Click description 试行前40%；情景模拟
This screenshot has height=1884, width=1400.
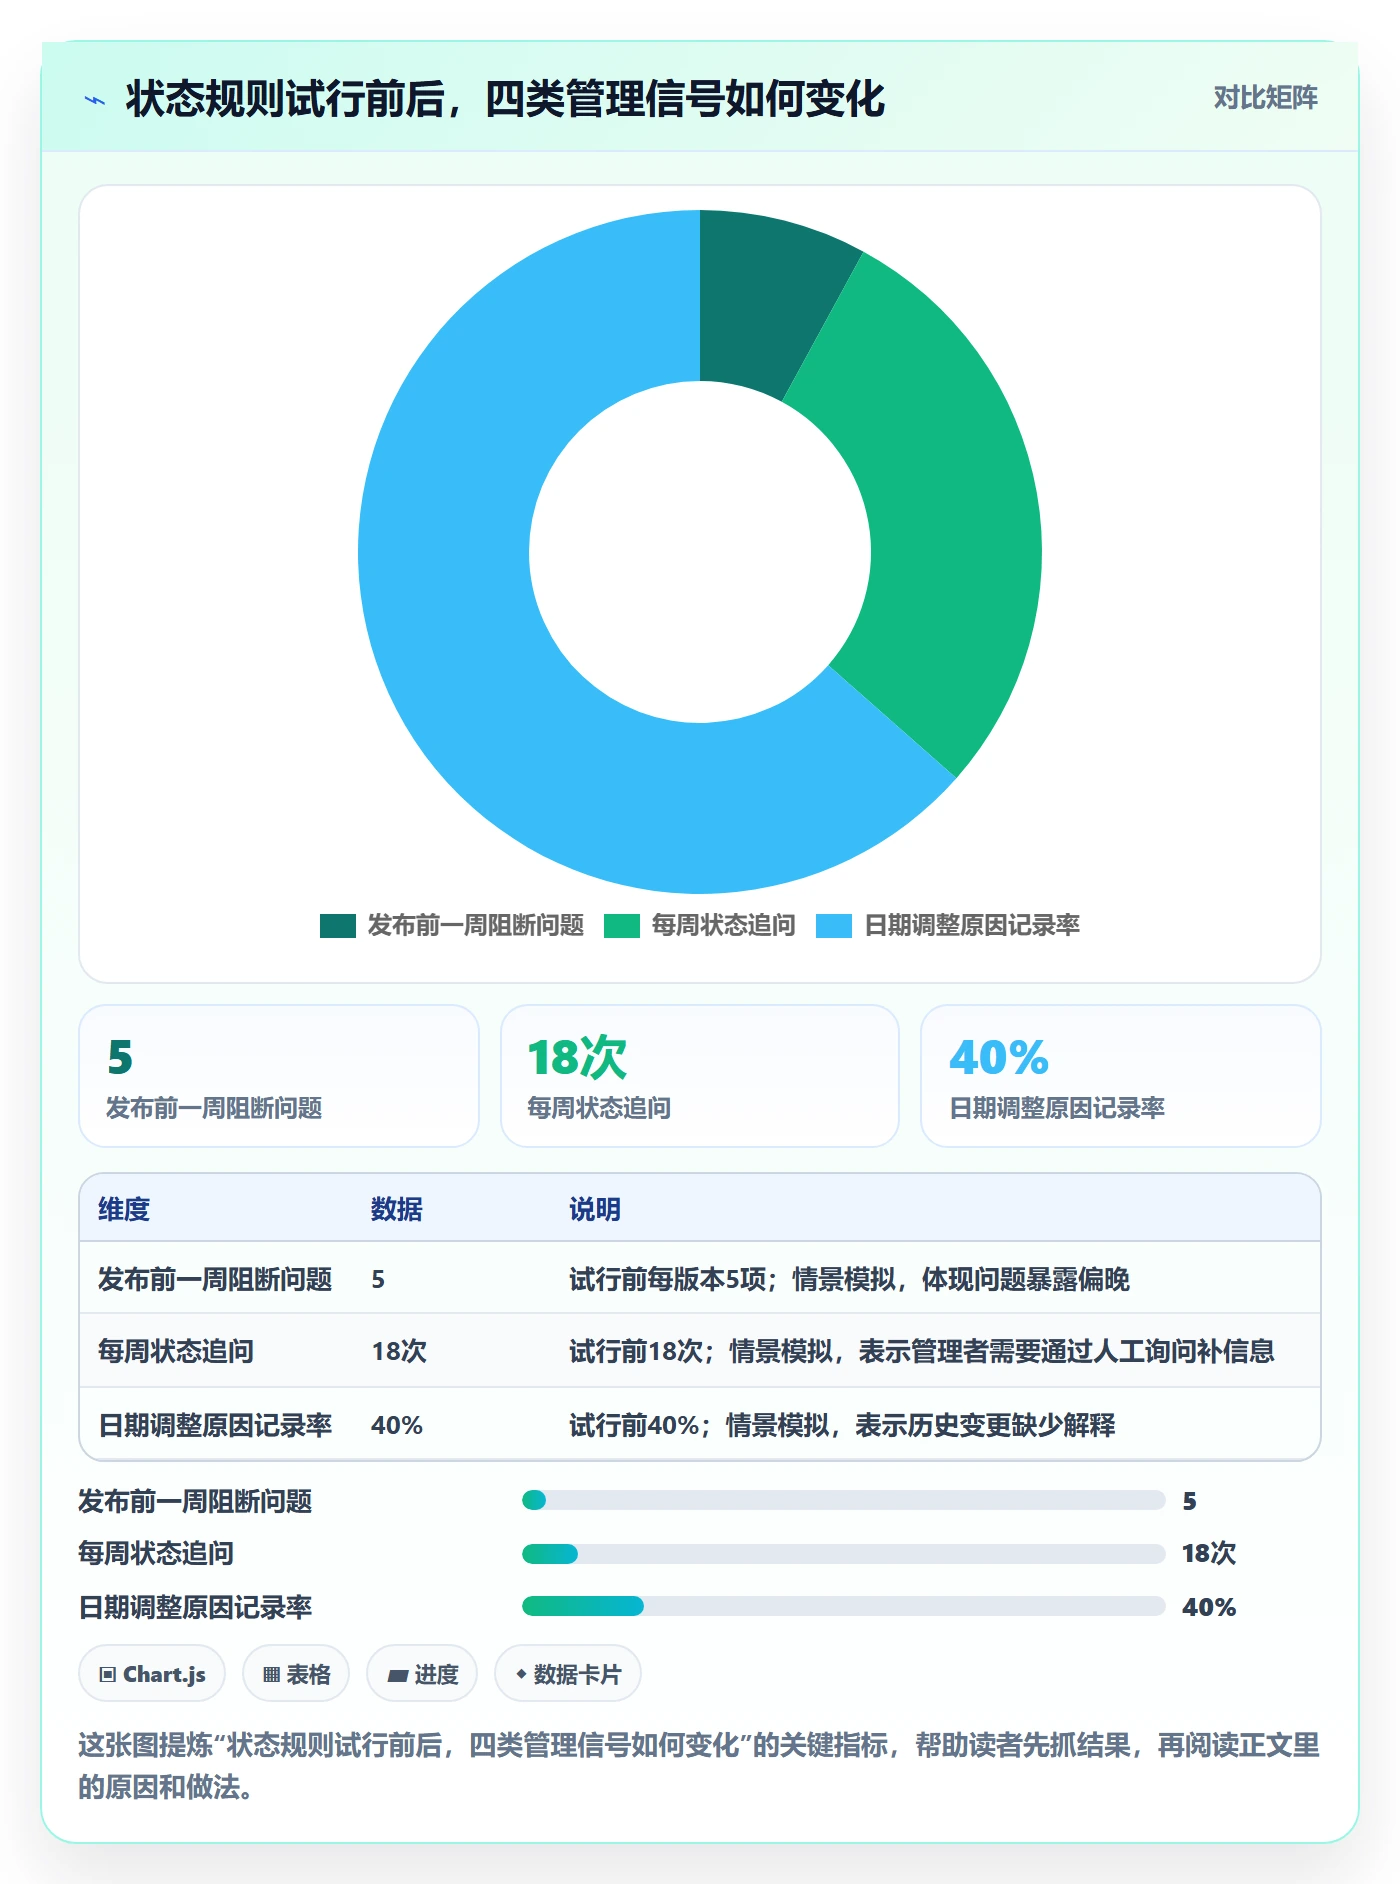843,1425
